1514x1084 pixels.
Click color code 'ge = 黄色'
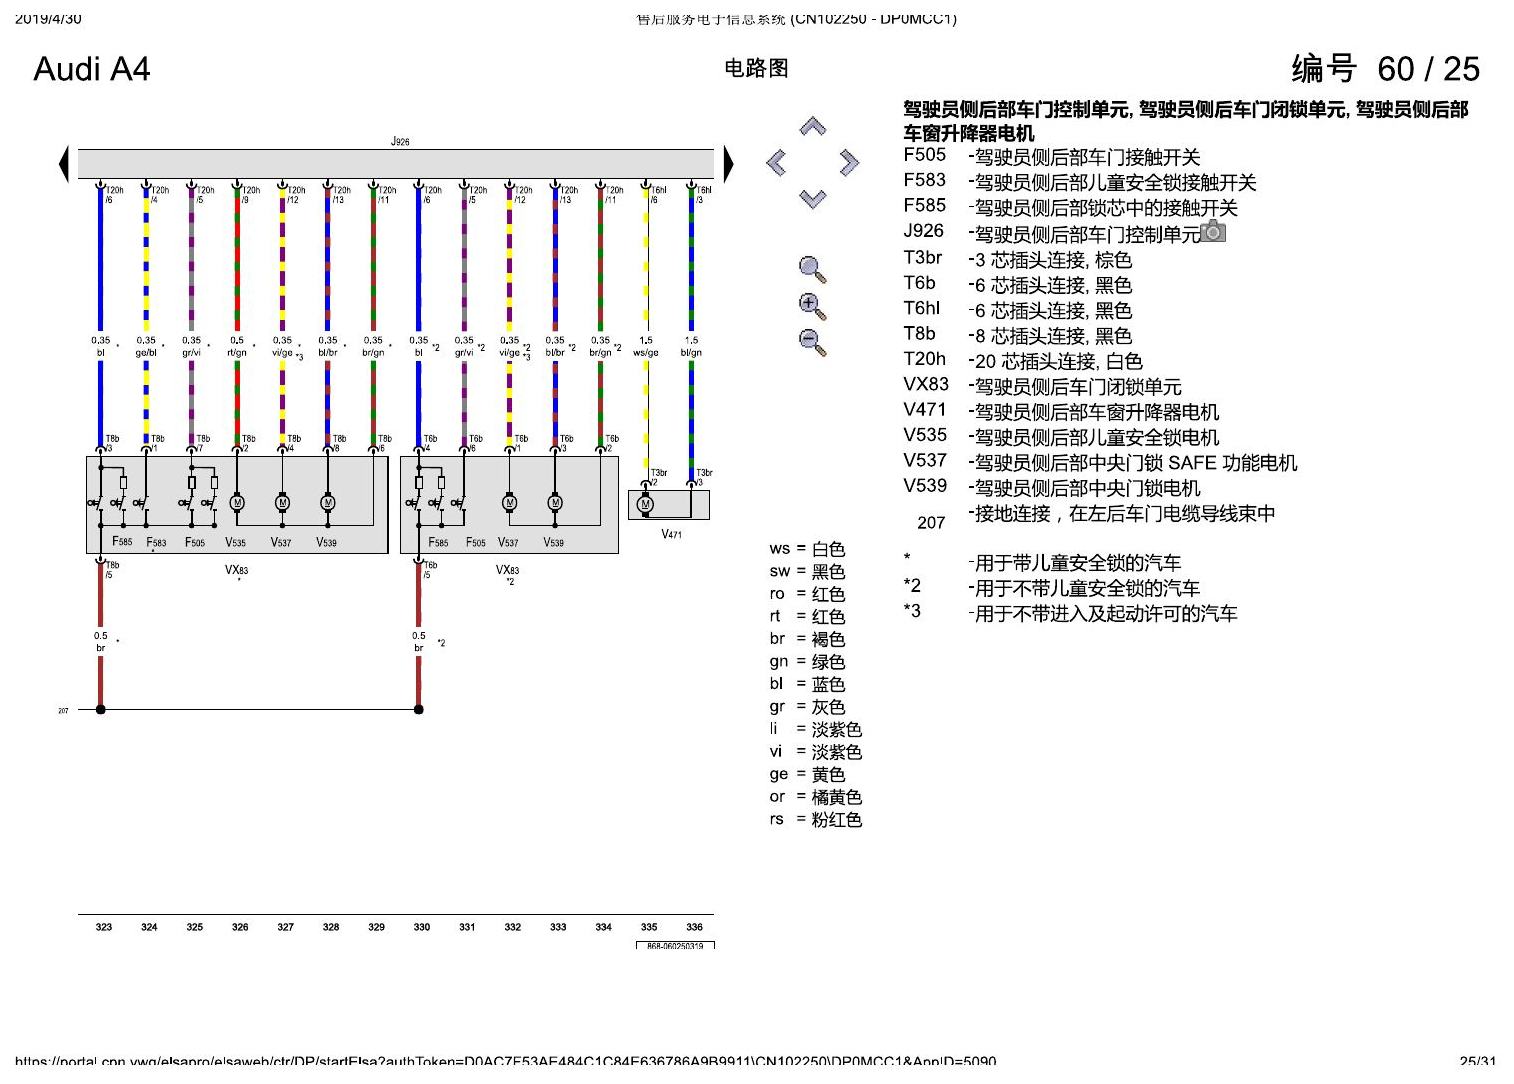click(x=807, y=774)
